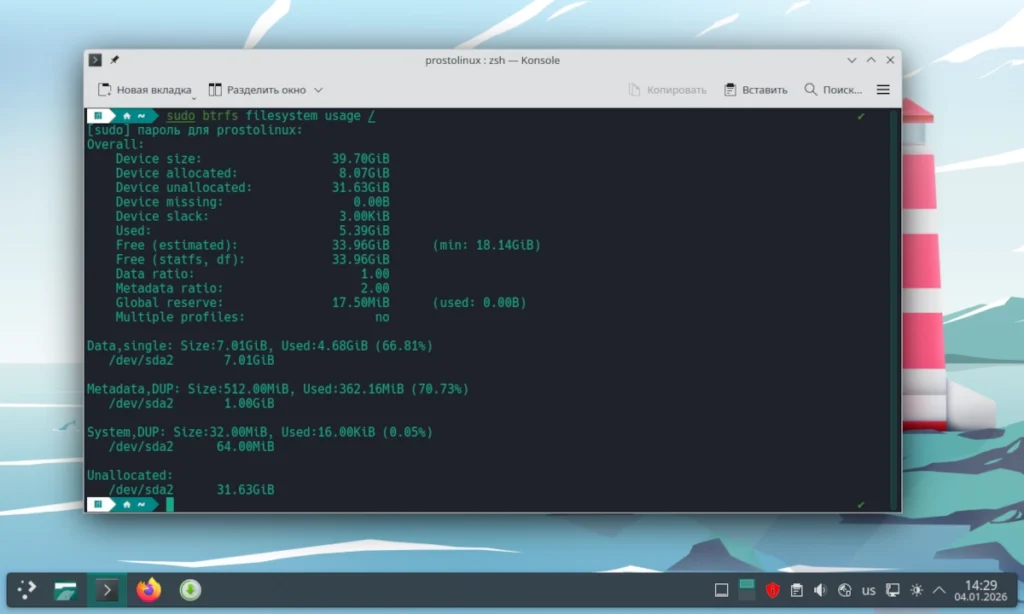This screenshot has height=614, width=1024.
Task: Click the 'Device unallocated:' line
Action: click(252, 187)
